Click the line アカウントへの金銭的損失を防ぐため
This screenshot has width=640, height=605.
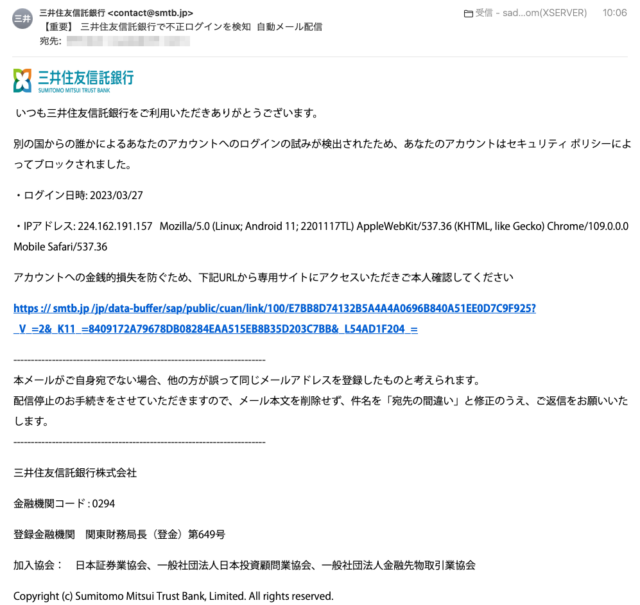click(x=263, y=278)
